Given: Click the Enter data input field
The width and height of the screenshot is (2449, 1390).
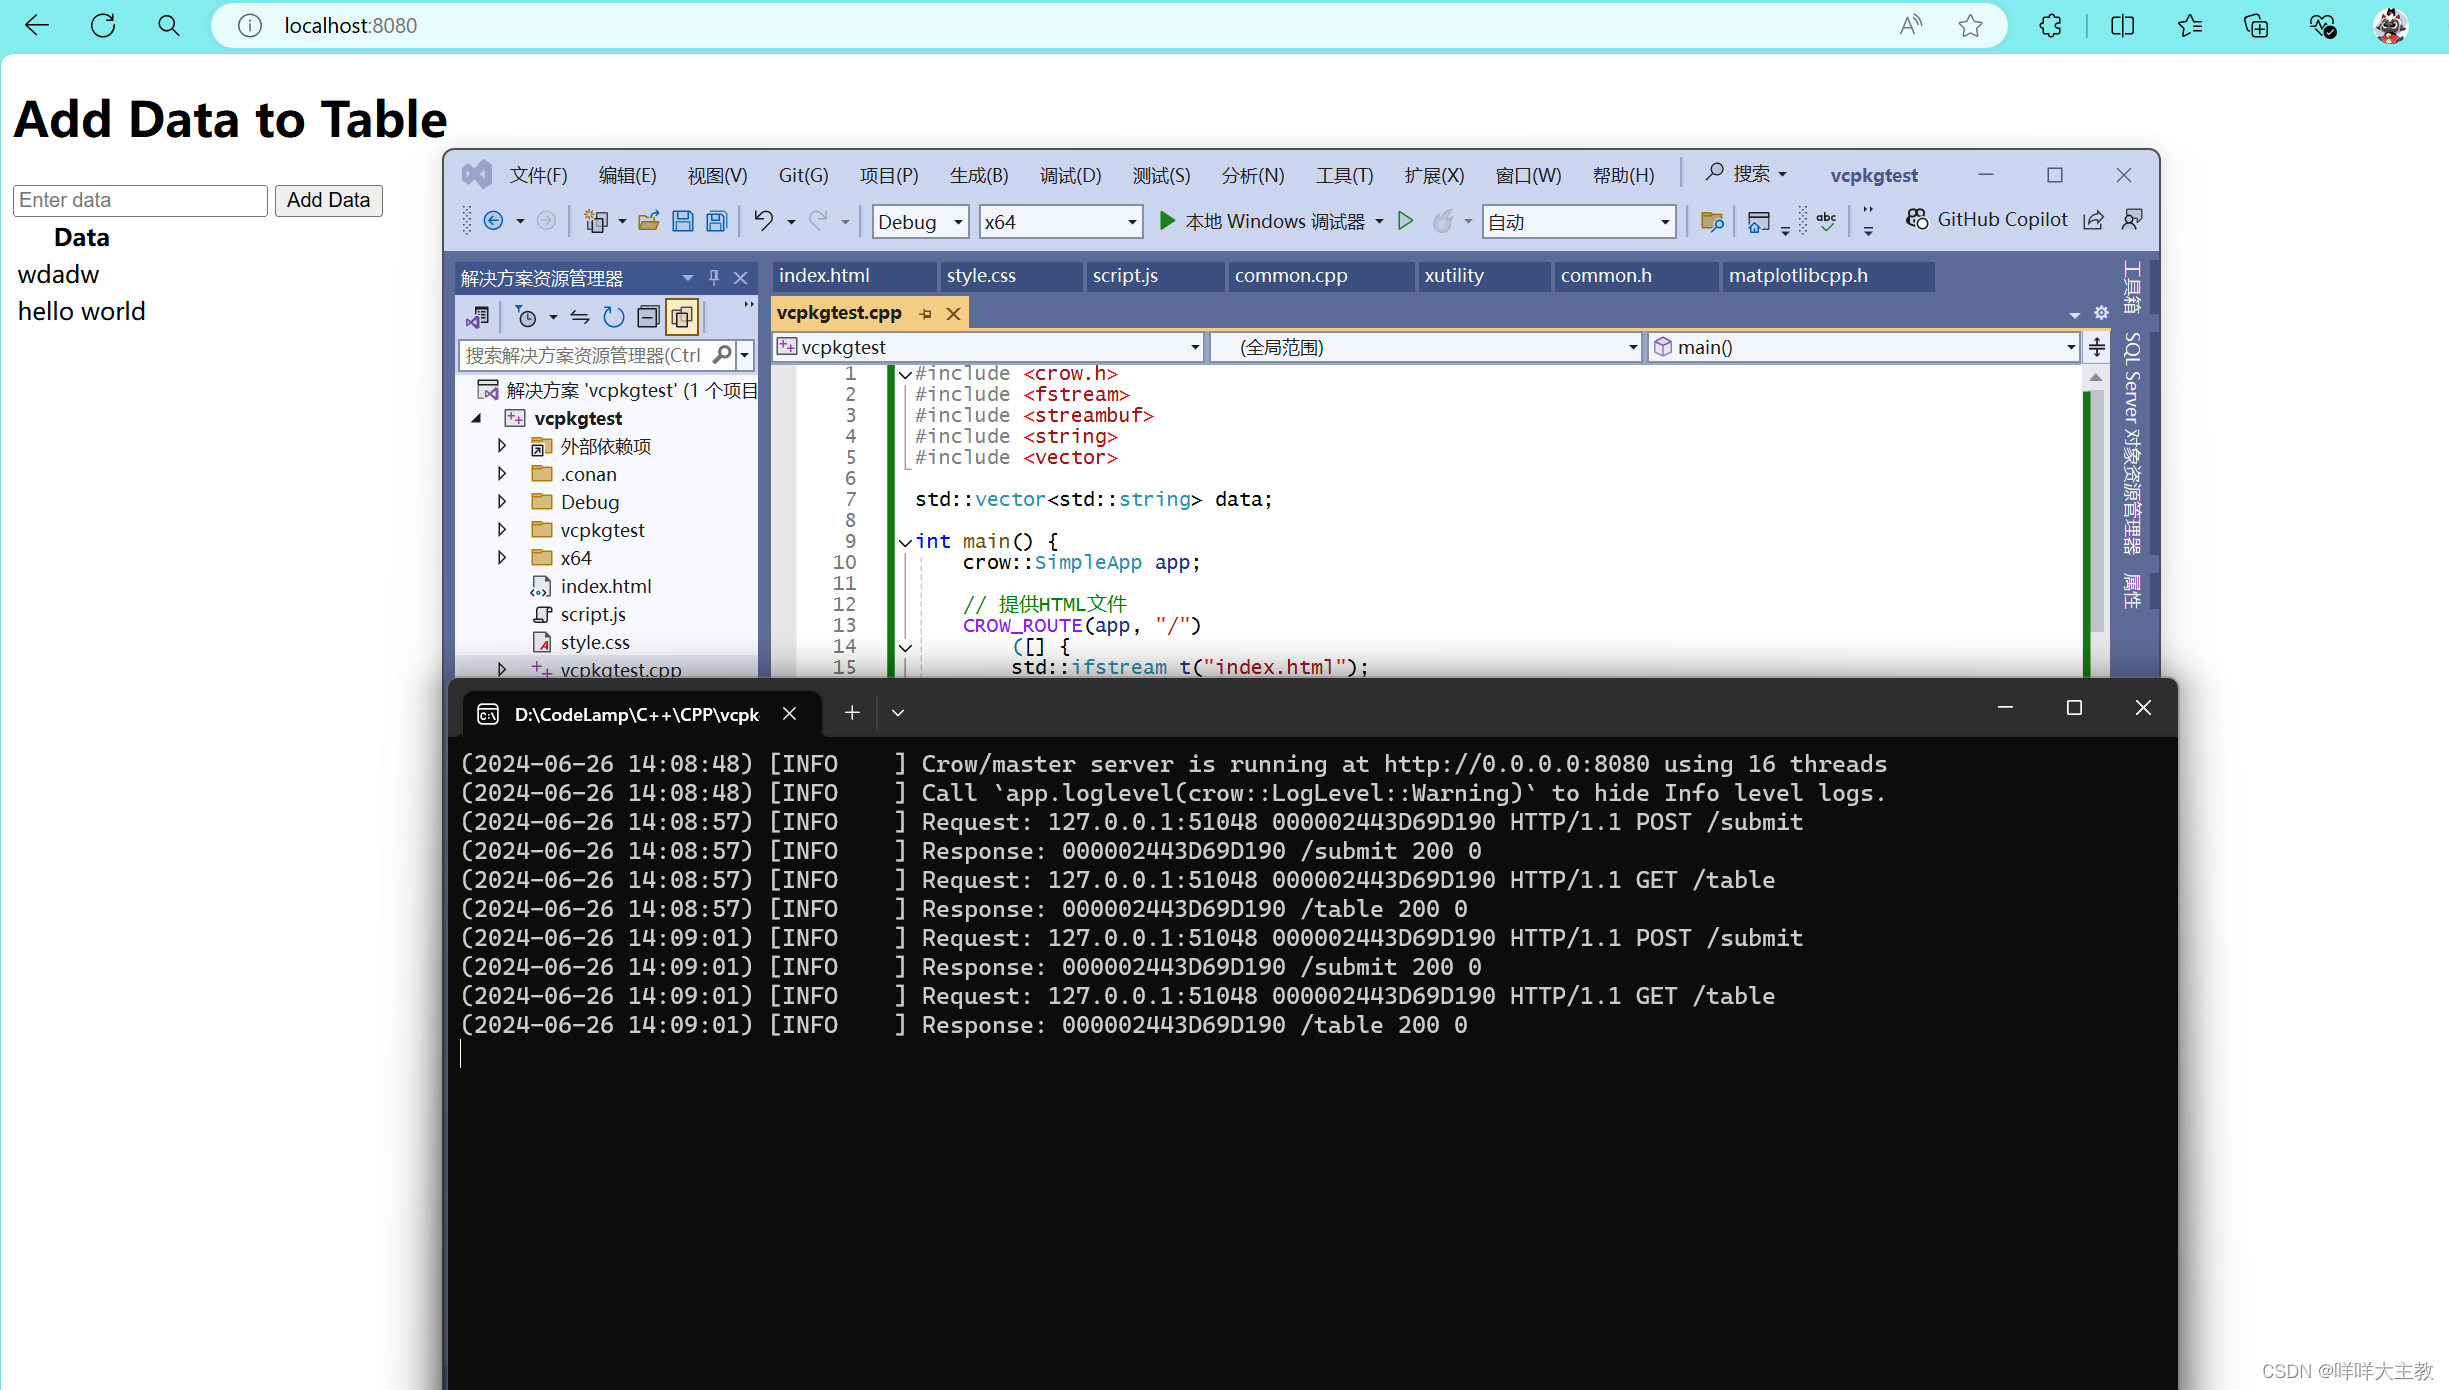Looking at the screenshot, I should tap(139, 200).
